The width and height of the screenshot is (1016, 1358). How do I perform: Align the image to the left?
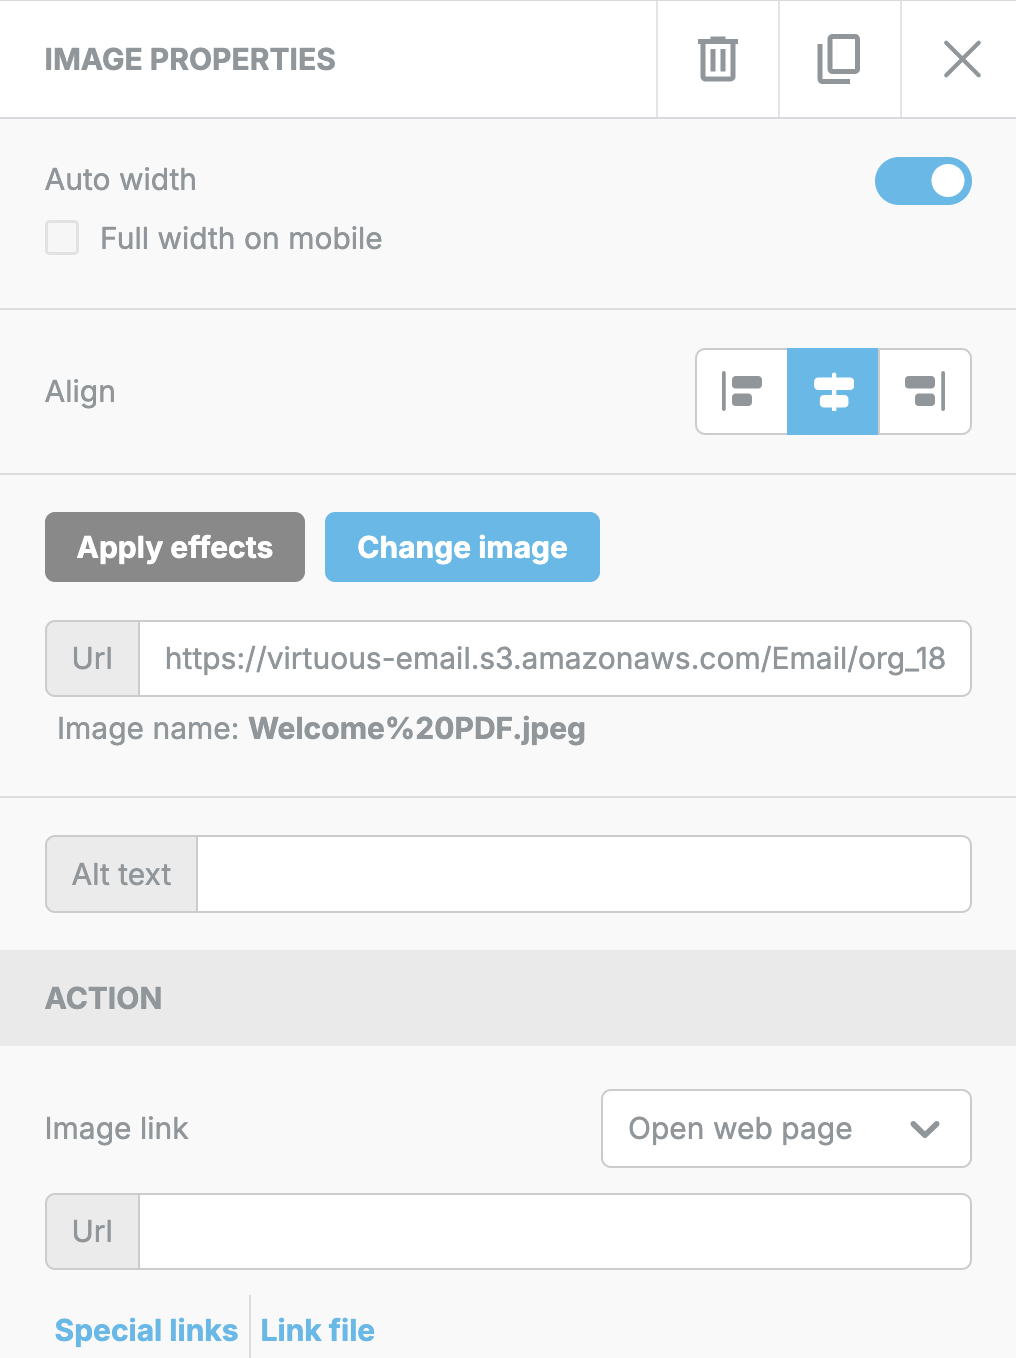click(x=742, y=391)
